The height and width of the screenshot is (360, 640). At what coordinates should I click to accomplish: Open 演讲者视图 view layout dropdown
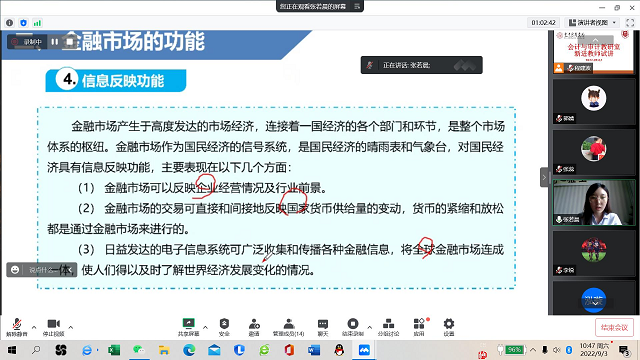593,23
